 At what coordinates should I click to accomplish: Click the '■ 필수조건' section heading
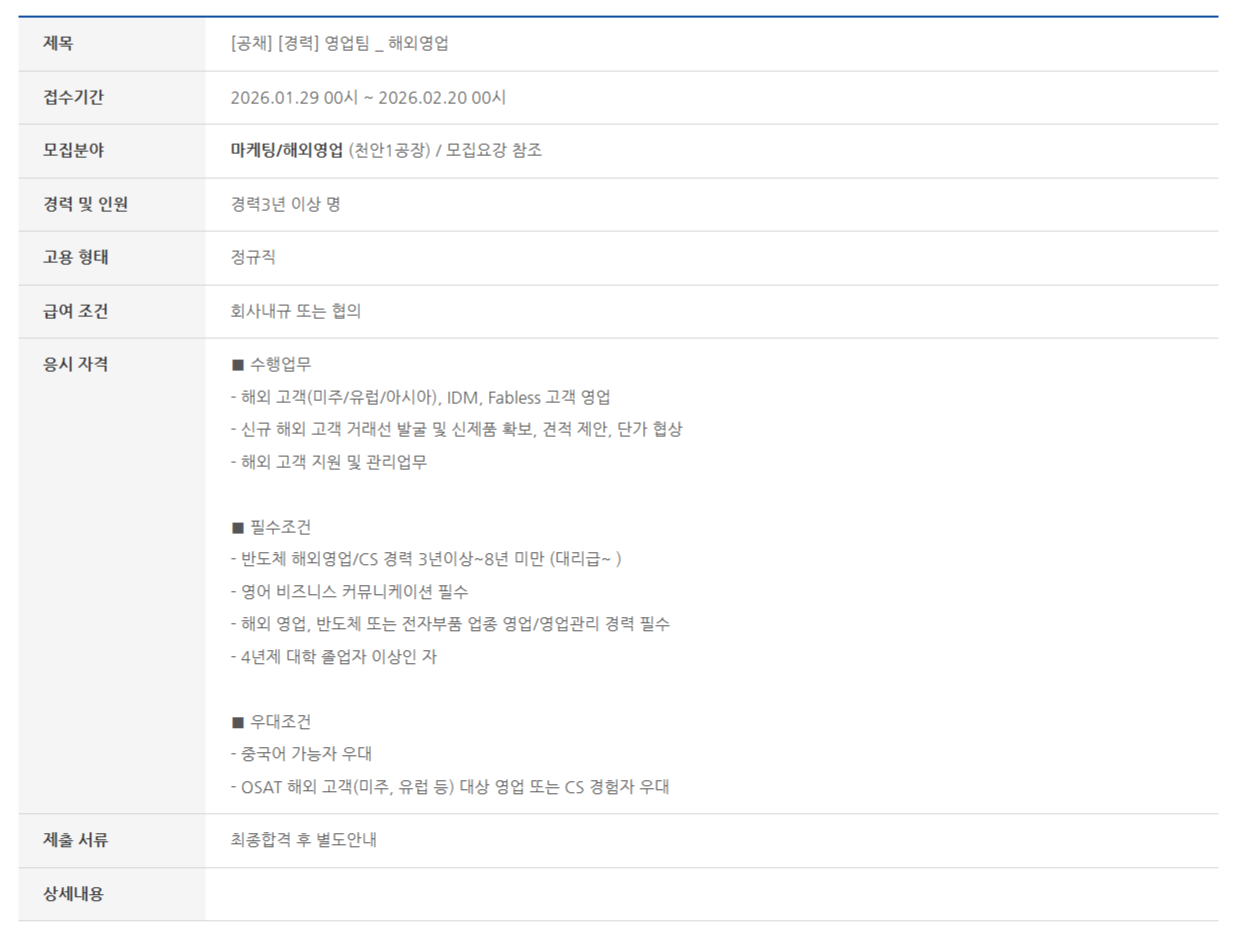pyautogui.click(x=271, y=527)
